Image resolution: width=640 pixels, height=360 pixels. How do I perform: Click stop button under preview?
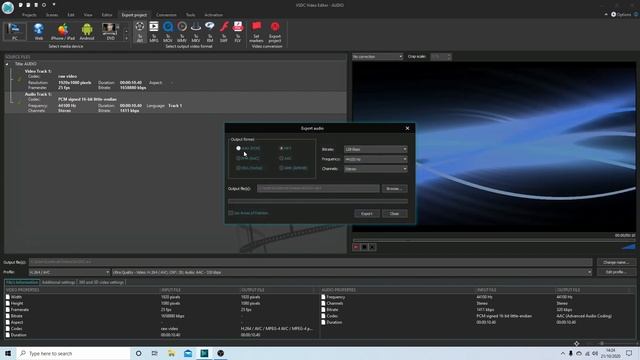[x=364, y=247]
